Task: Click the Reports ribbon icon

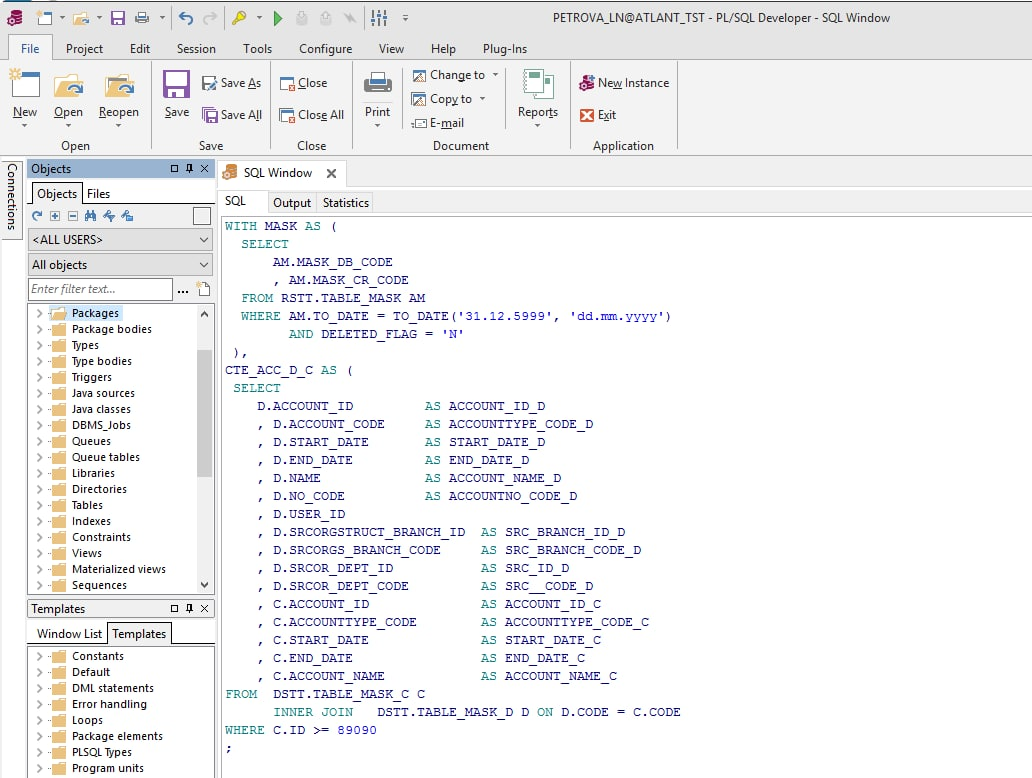Action: point(538,86)
